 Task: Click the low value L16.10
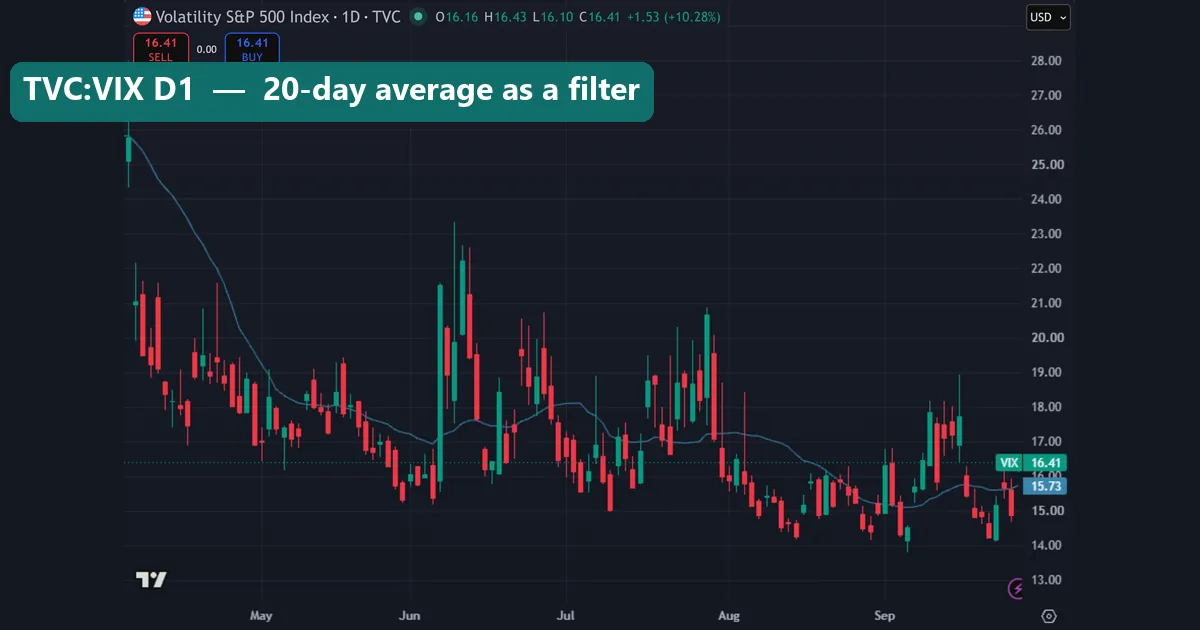point(552,17)
